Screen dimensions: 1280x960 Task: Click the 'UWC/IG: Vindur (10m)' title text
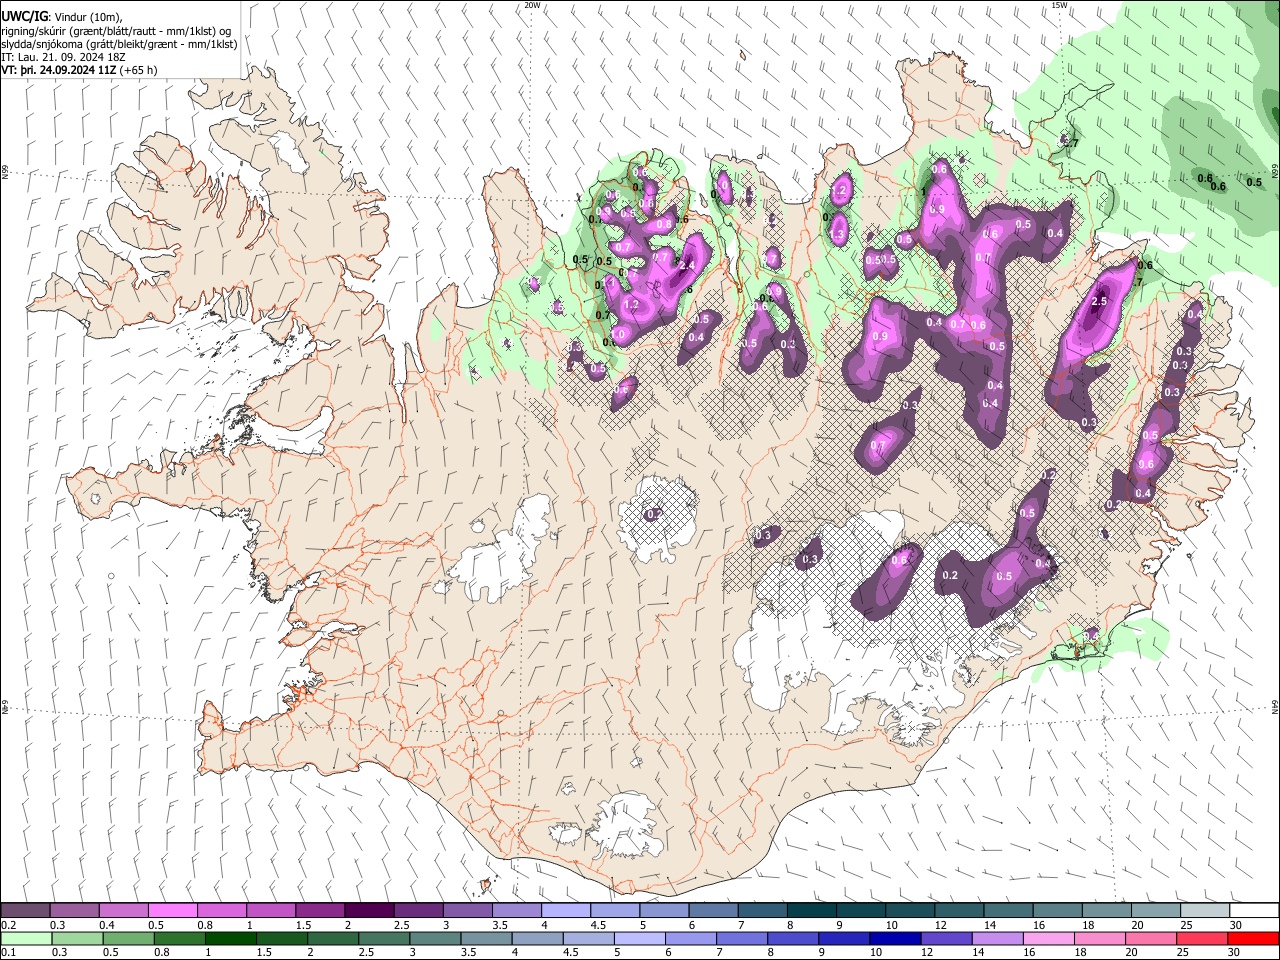point(64,17)
